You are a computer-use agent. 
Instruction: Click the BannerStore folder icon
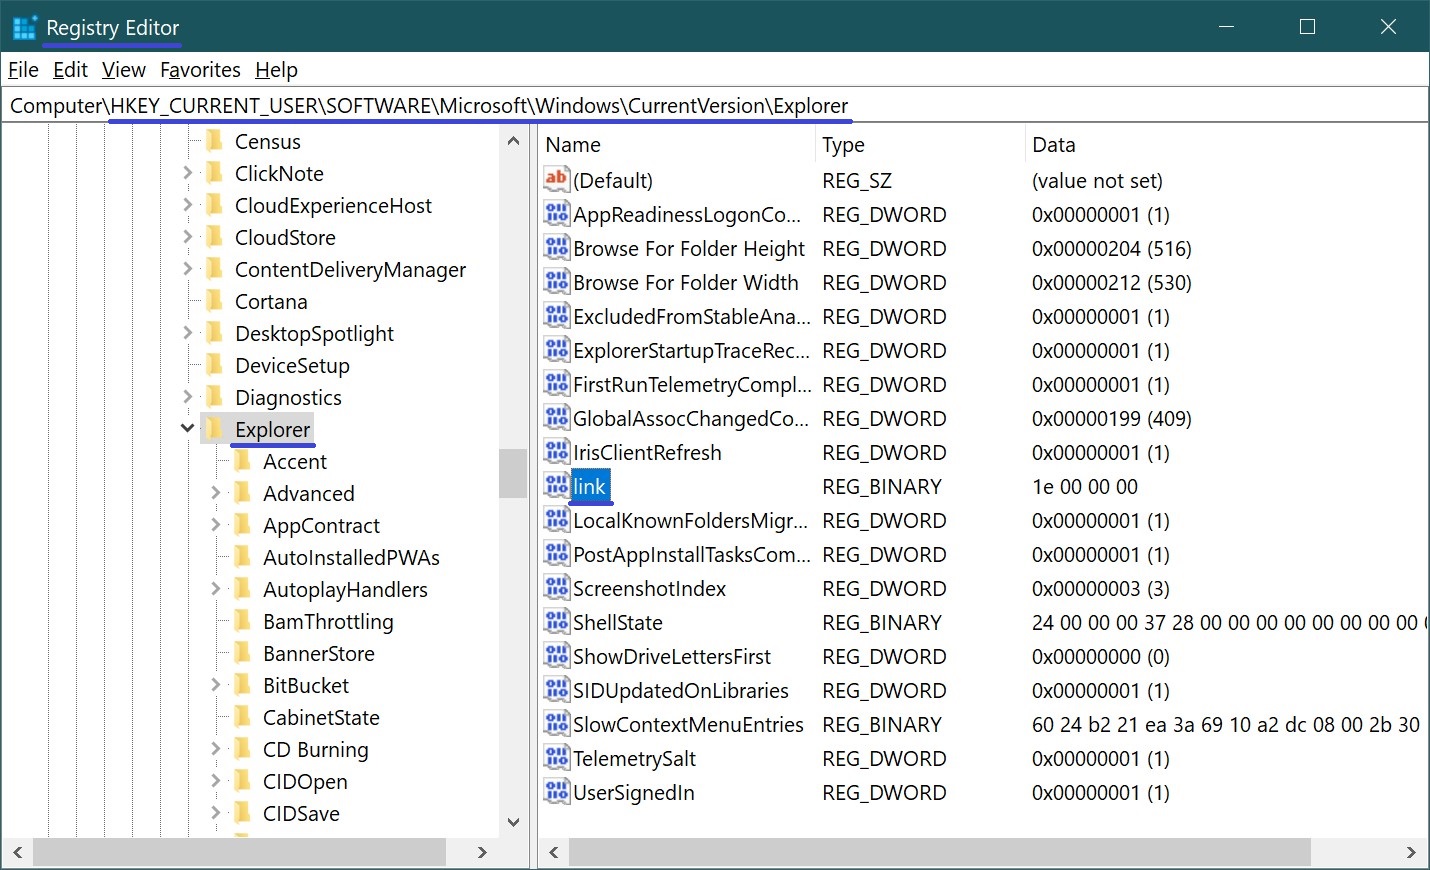(242, 653)
